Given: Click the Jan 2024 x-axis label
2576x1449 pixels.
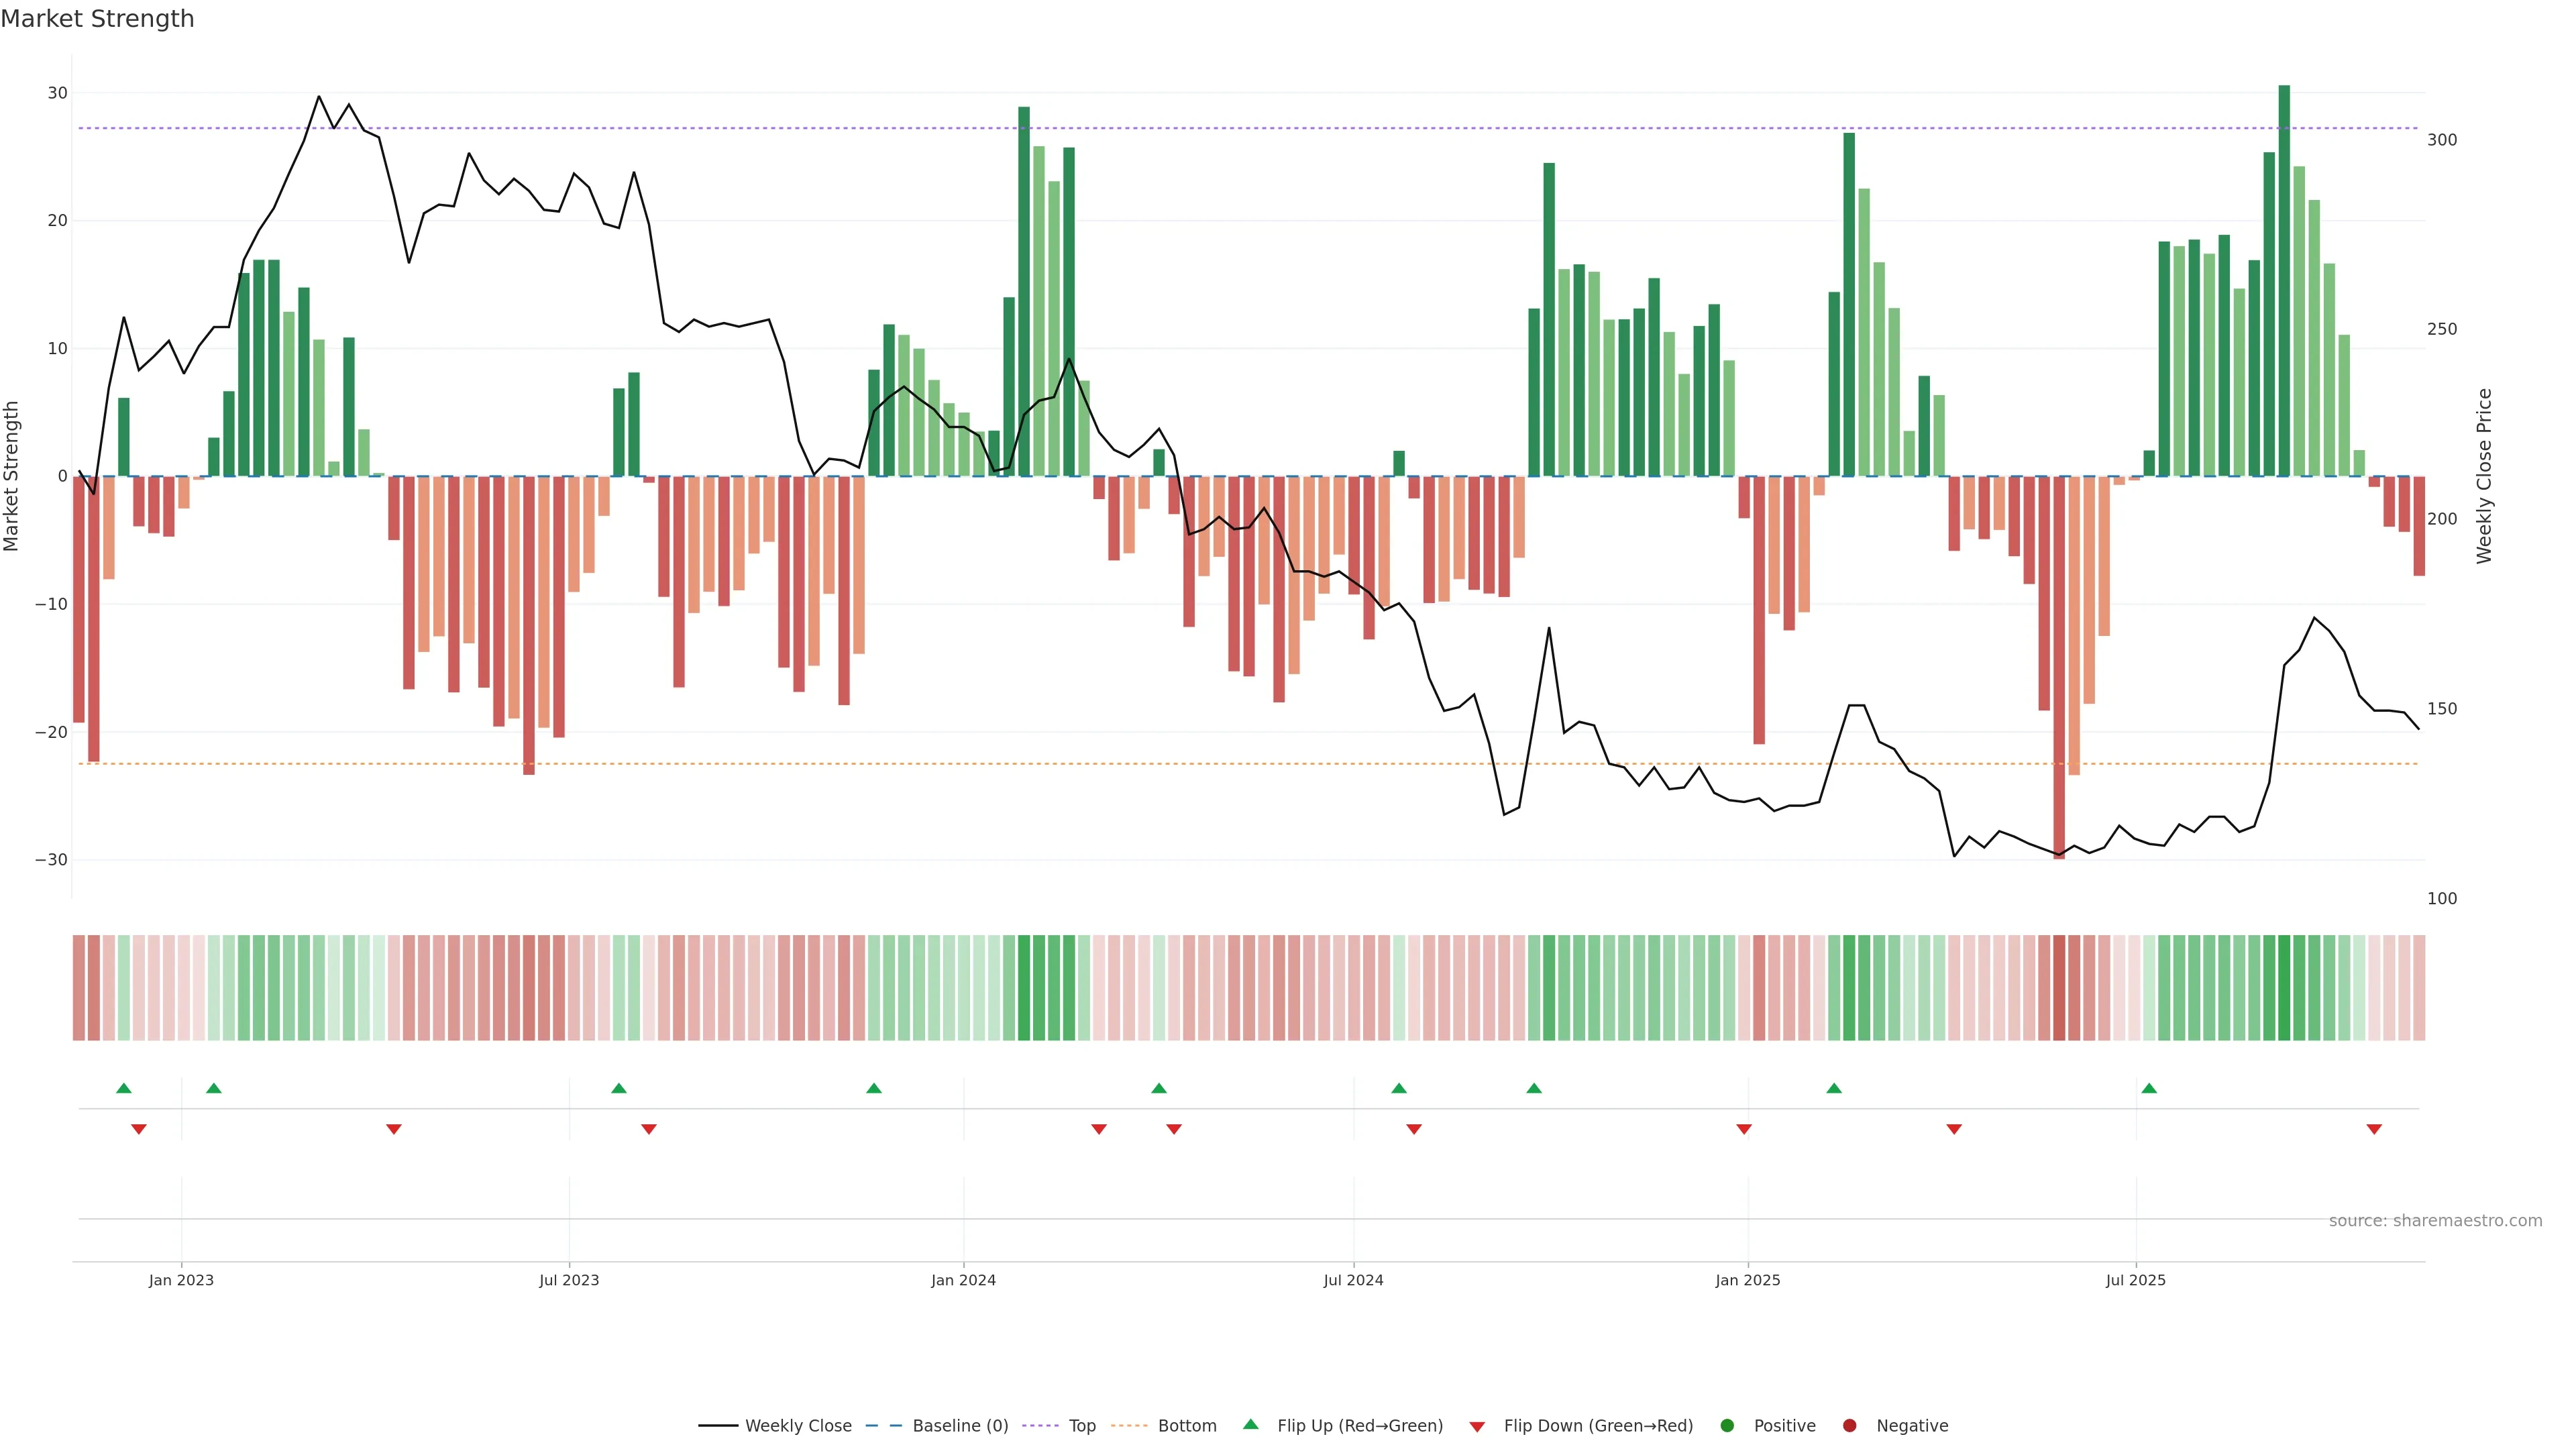Looking at the screenshot, I should pos(963,1280).
